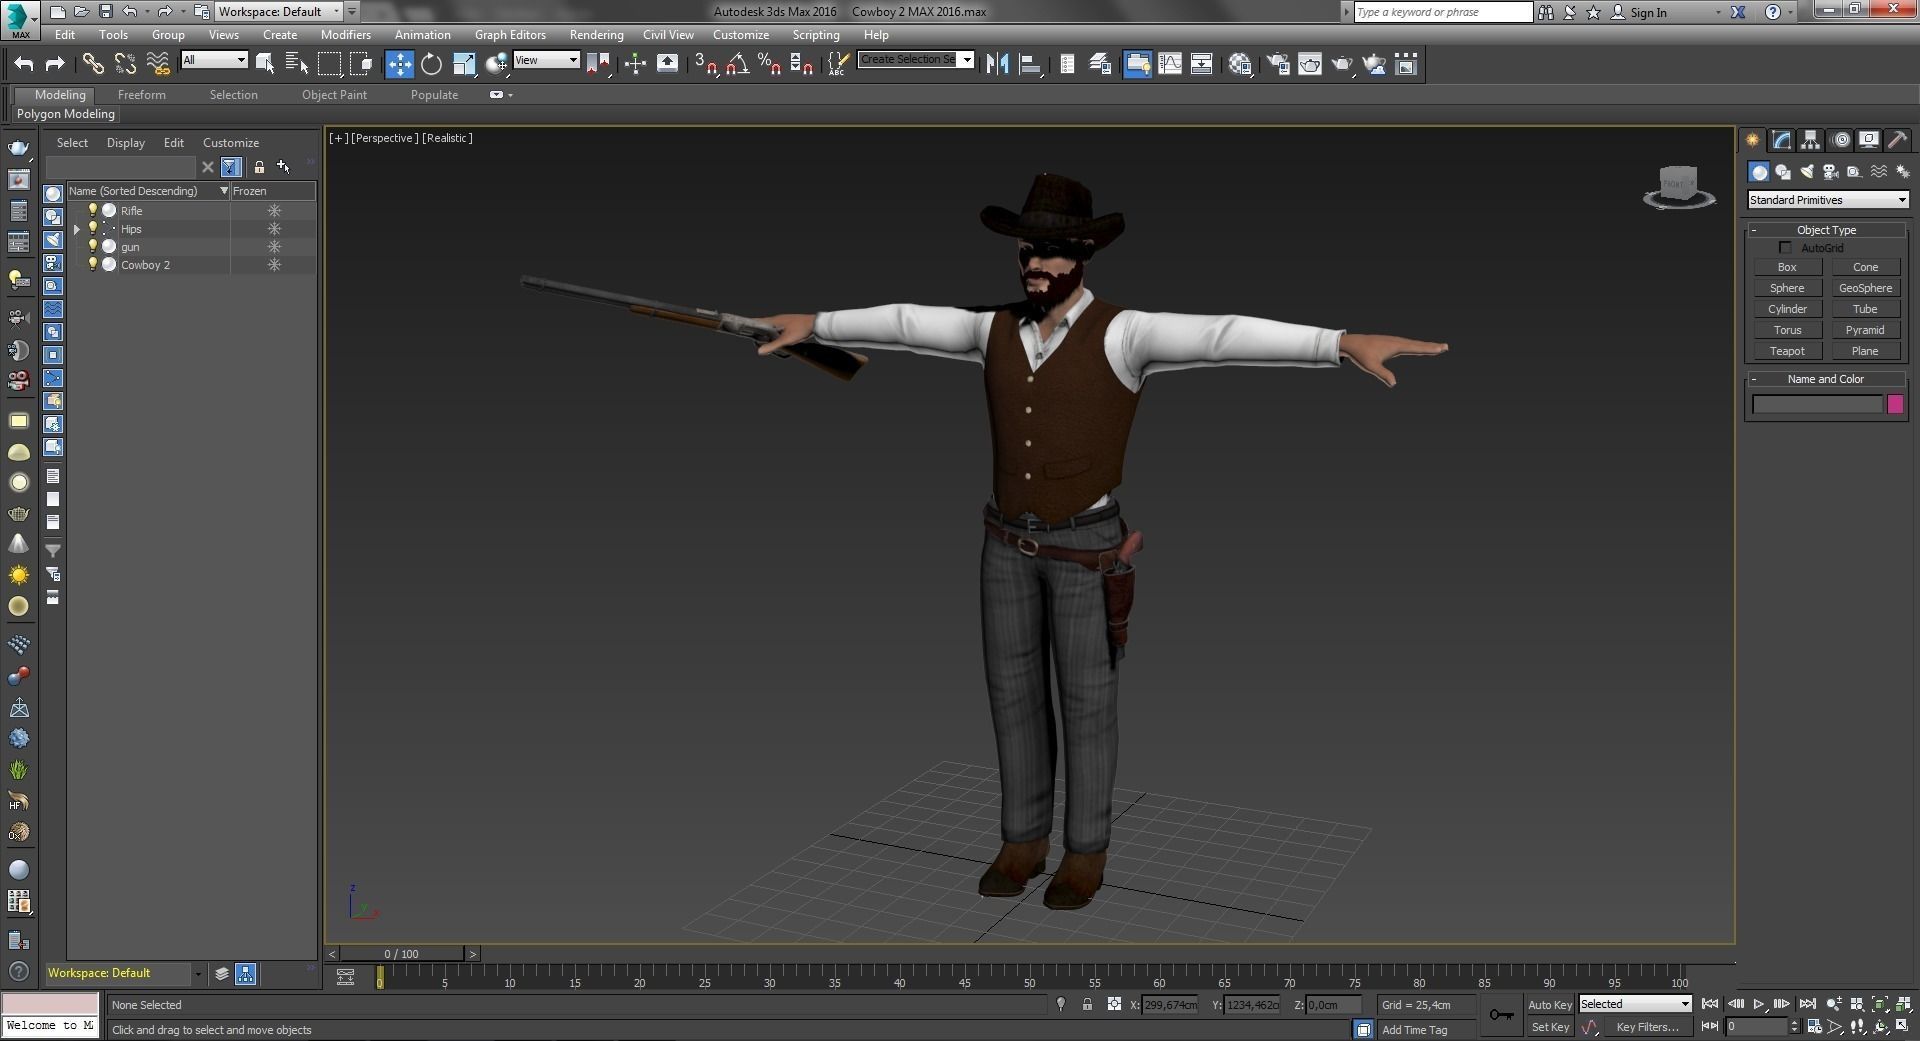Toggle the Angle Snap icon
The image size is (1920, 1041).
[738, 64]
